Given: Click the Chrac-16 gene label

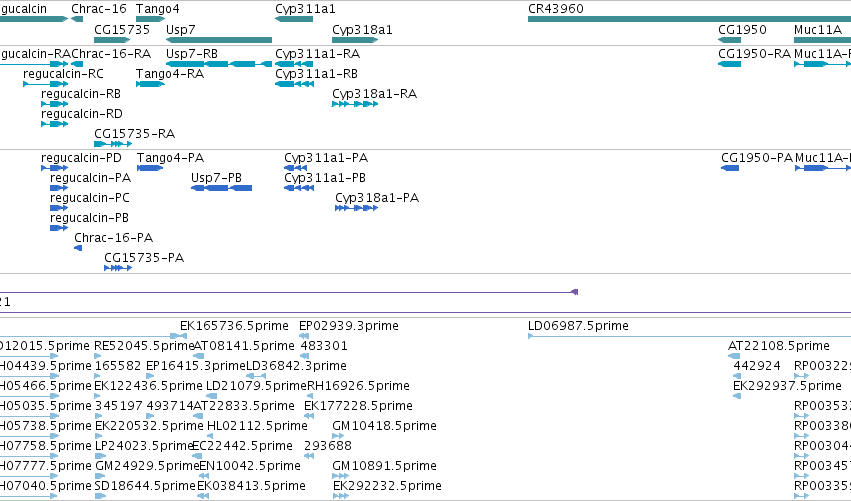Looking at the screenshot, I should coord(99,9).
